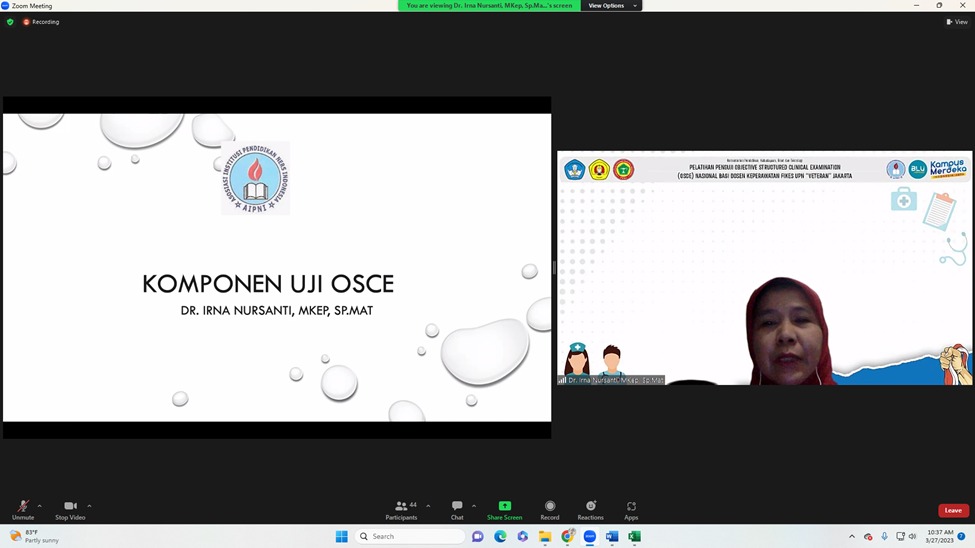Open Microsoft Word from the taskbar
Viewport: 975px width, 548px height.
[612, 537]
